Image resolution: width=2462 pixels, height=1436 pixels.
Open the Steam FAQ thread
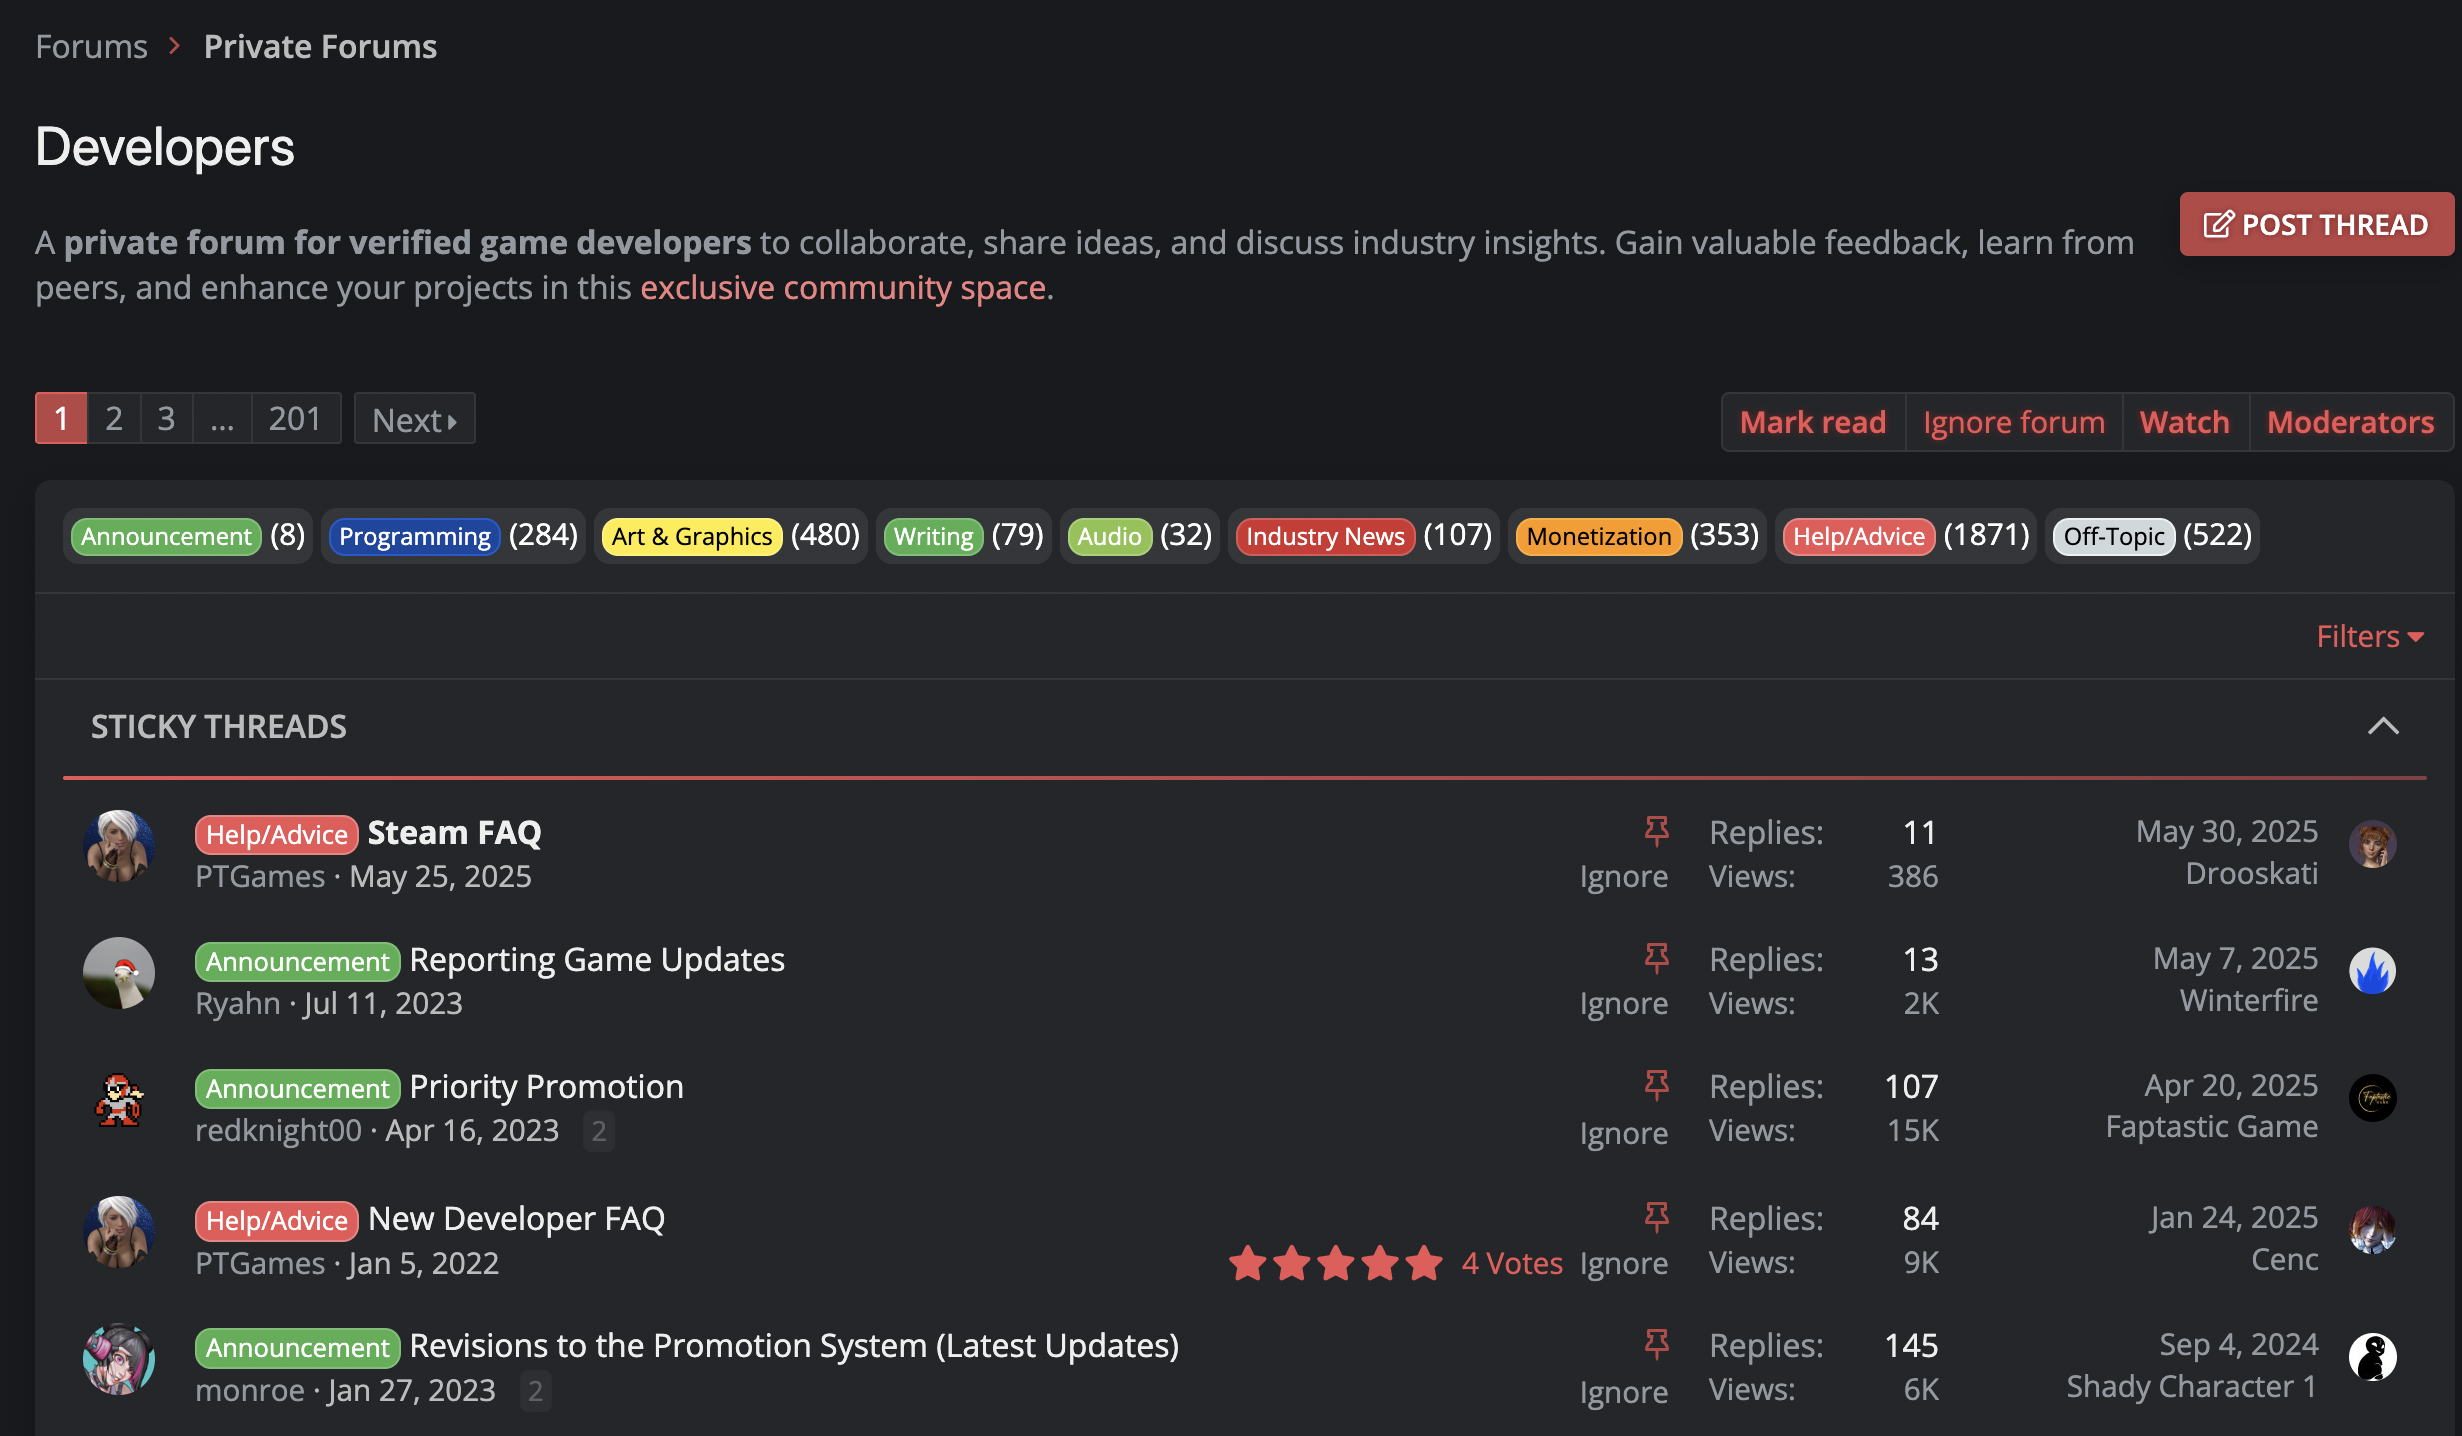click(x=454, y=832)
